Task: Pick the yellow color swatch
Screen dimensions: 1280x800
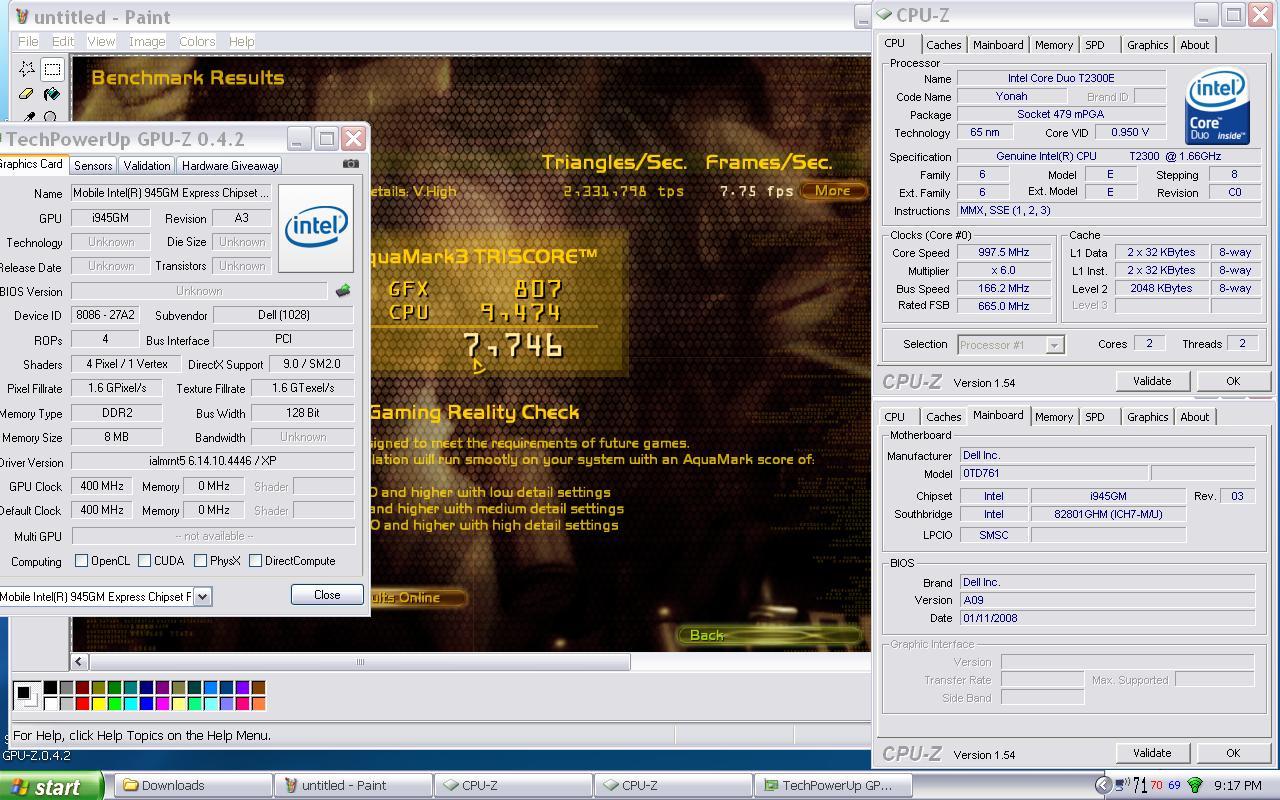Action: coord(98,703)
